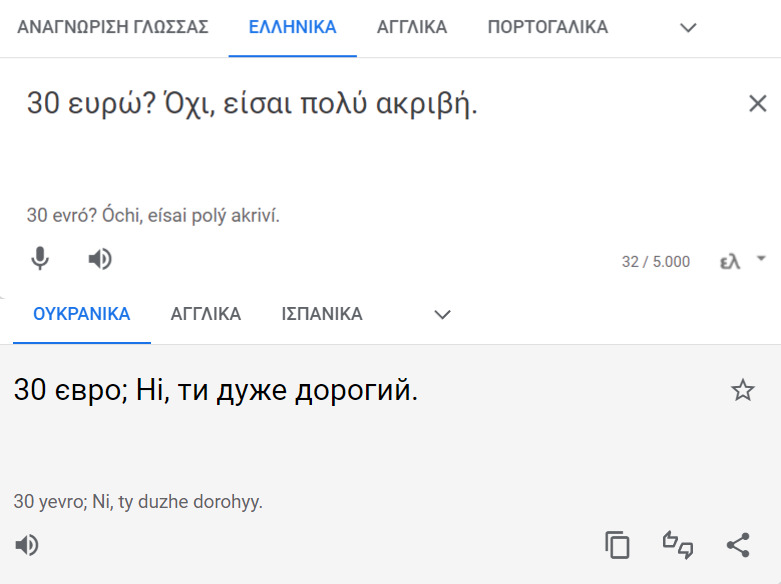This screenshot has width=781, height=584.
Task: Switch source language to ΑΓΓΛΙΚΑ
Action: (x=412, y=28)
